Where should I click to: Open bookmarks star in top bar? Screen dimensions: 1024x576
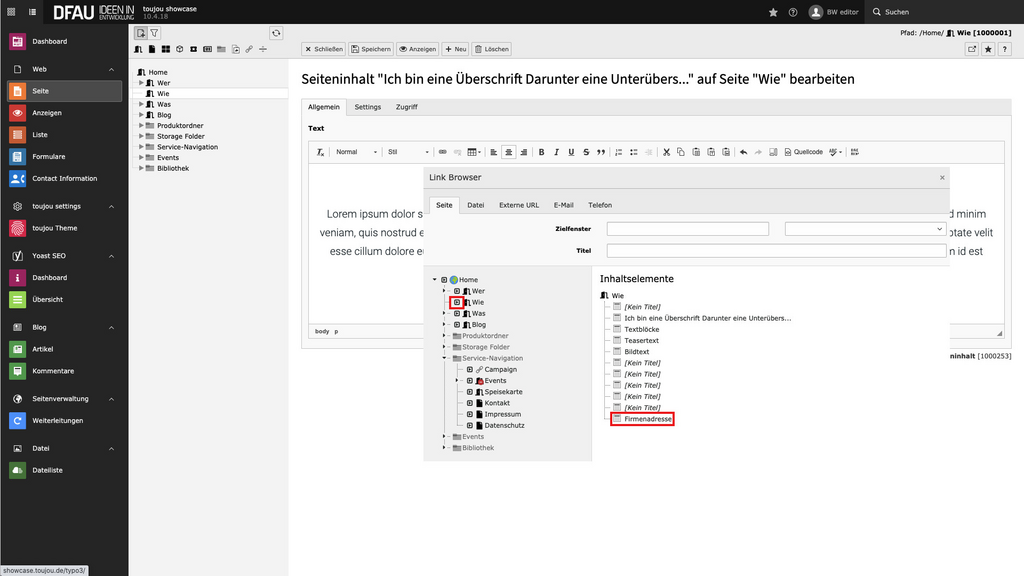[773, 12]
